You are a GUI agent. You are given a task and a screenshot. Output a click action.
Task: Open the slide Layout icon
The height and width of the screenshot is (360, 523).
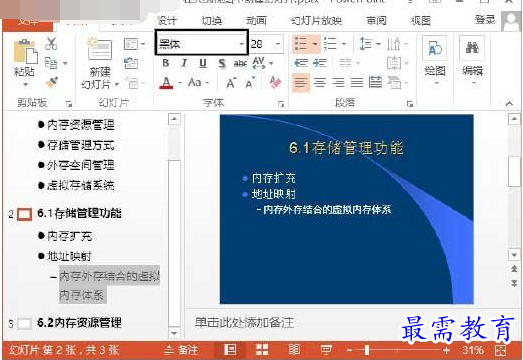pos(130,44)
